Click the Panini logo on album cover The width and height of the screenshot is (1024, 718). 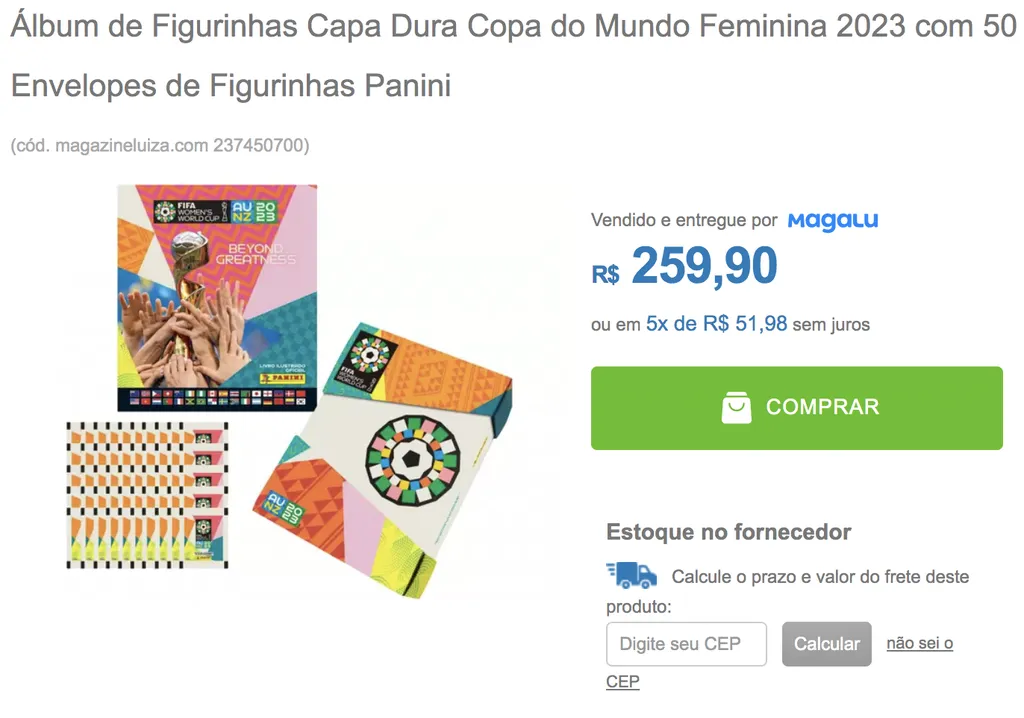(x=281, y=378)
